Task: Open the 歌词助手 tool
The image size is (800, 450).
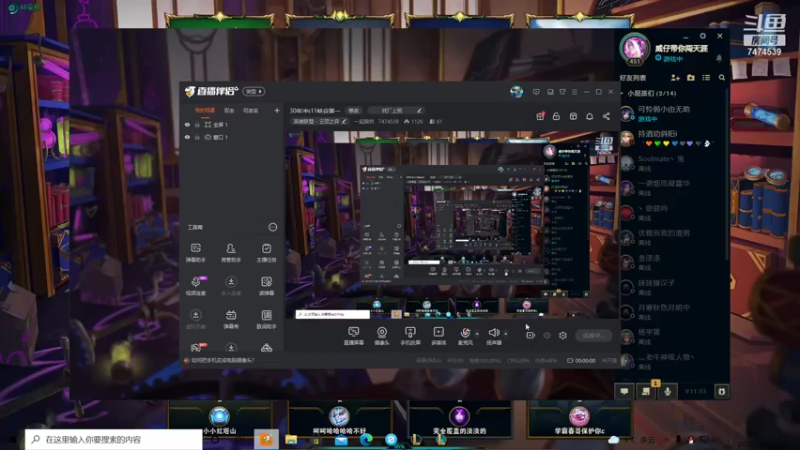Action: (266, 319)
